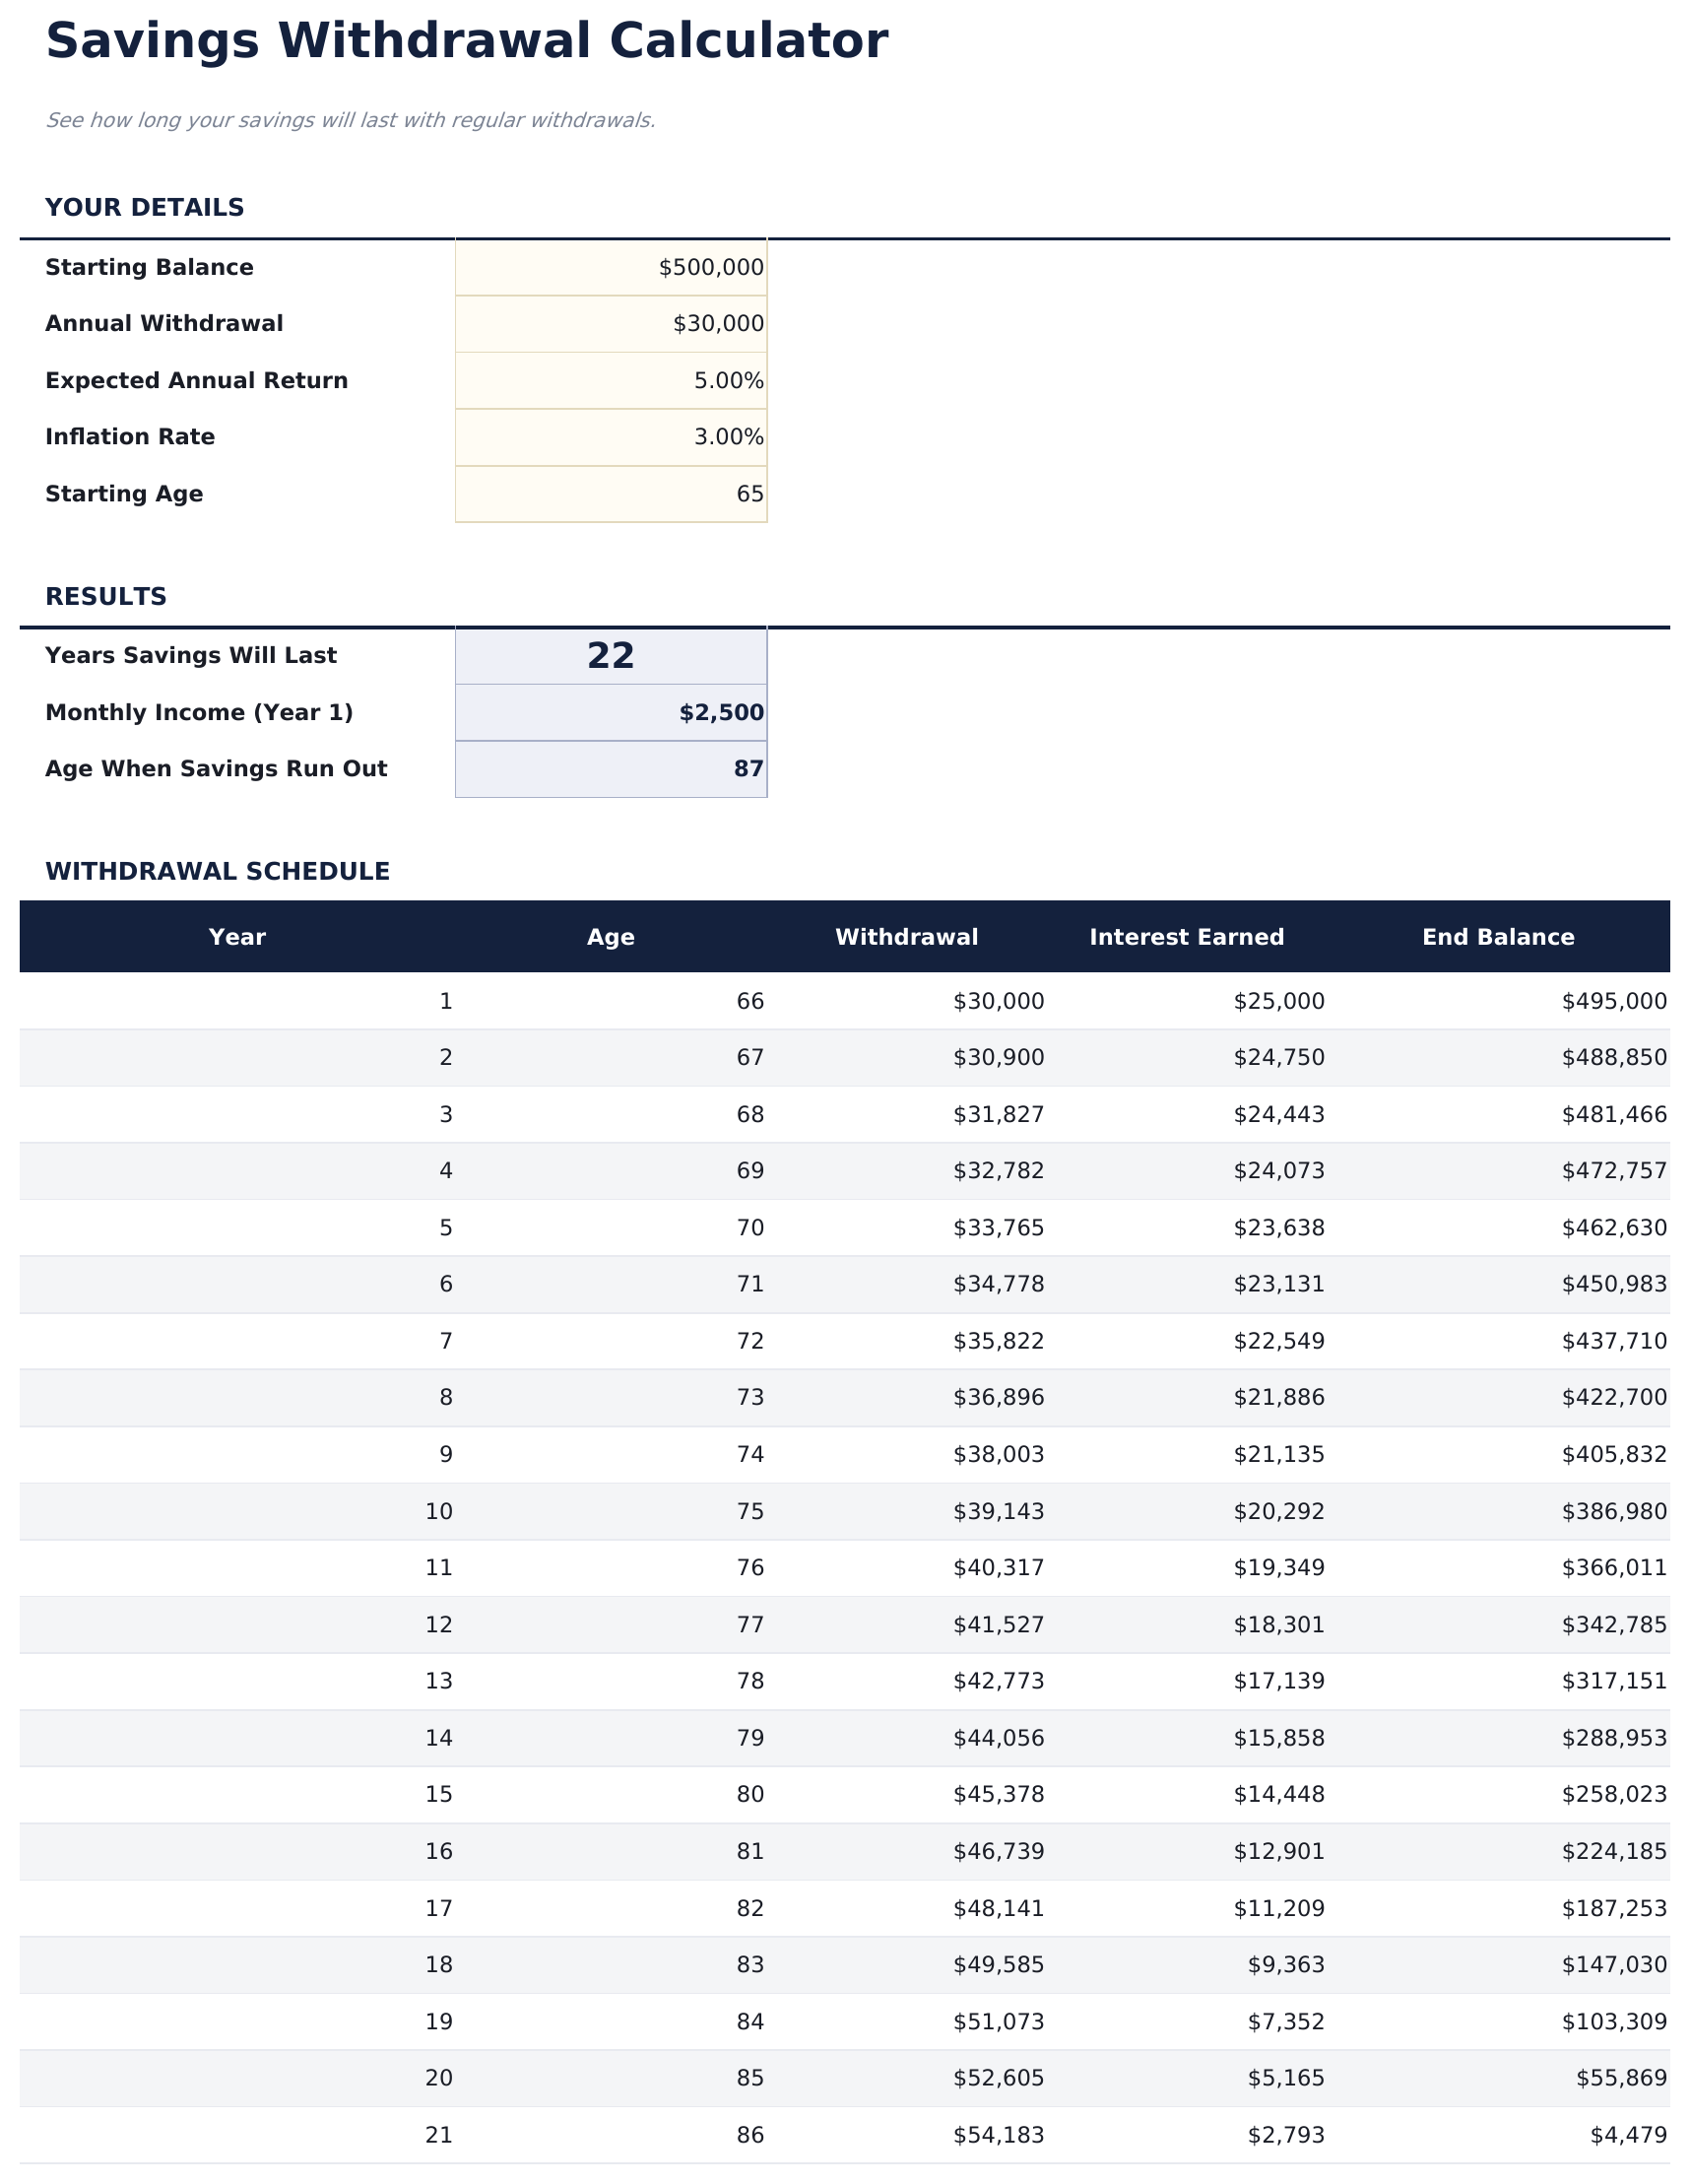This screenshot has width=1690, height=2184.
Task: Select the WITHDRAWAL SCHEDULE section heading
Action: coord(219,871)
